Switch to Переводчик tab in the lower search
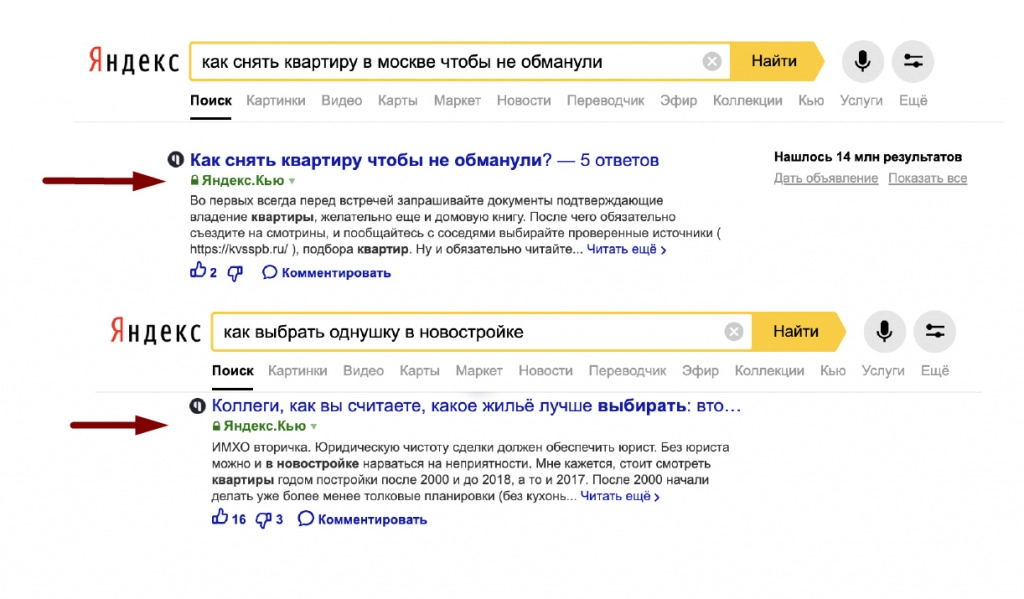This screenshot has height=599, width=1024. click(628, 370)
